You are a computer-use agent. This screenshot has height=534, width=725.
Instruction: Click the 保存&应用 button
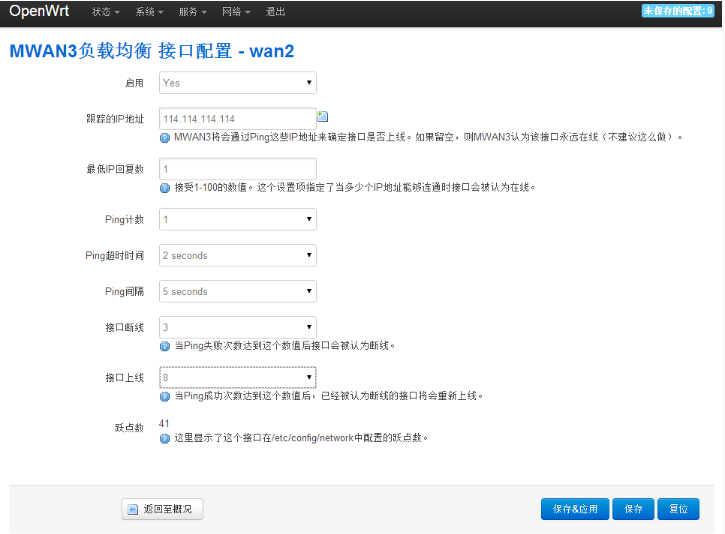[575, 509]
